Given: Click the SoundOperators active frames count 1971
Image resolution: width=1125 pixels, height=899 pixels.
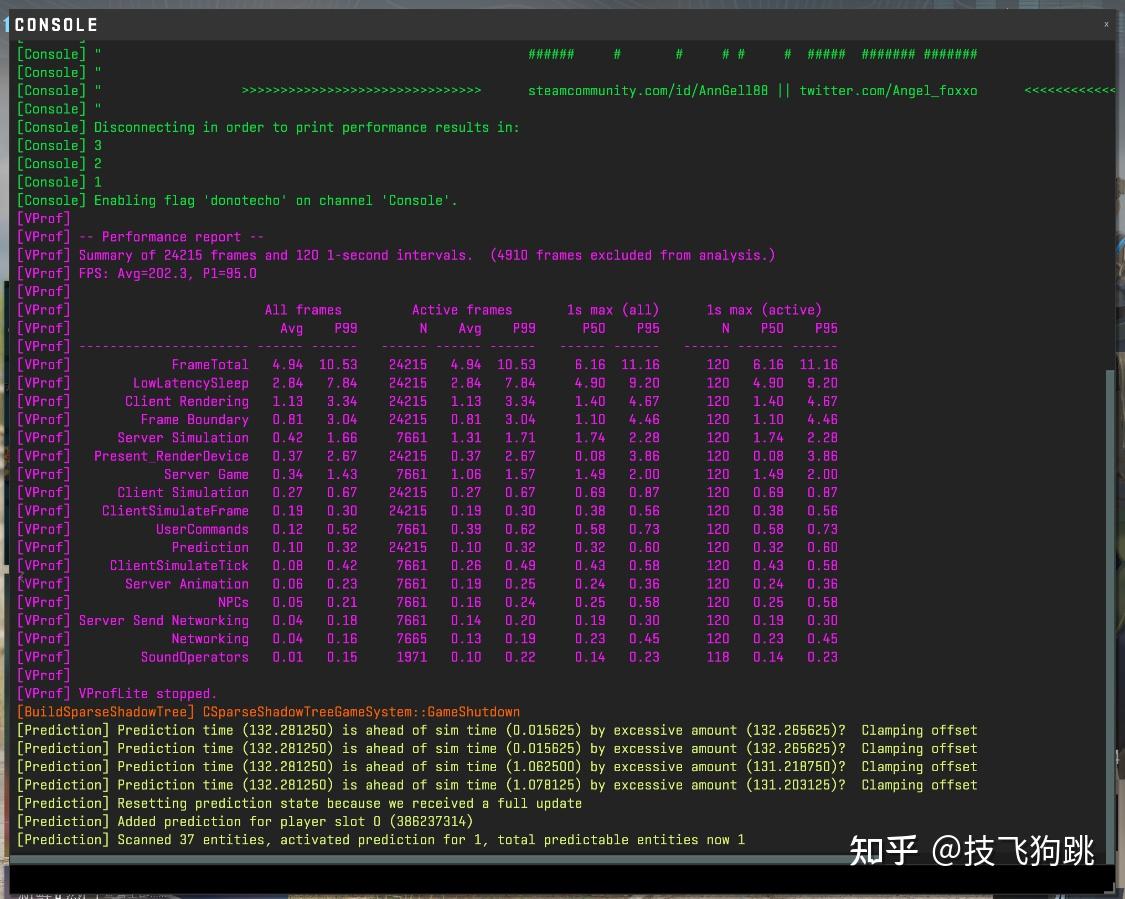Looking at the screenshot, I should tap(412, 657).
